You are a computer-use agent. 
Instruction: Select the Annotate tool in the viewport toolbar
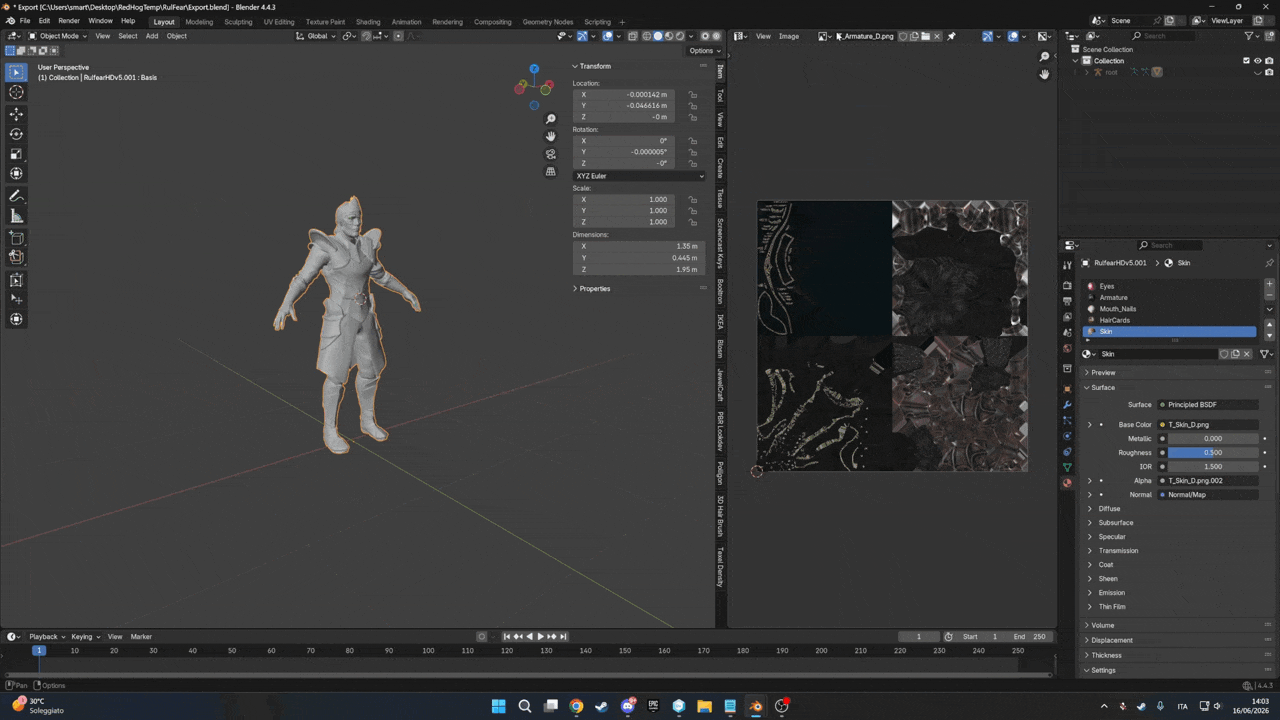click(x=16, y=196)
